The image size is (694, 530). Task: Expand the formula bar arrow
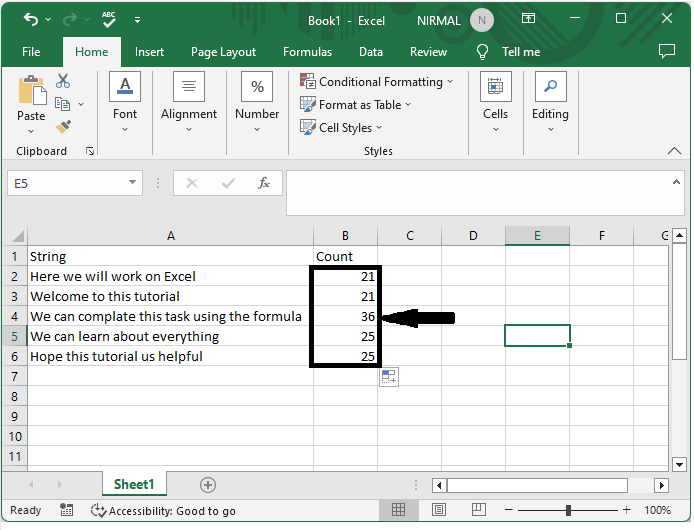(676, 182)
